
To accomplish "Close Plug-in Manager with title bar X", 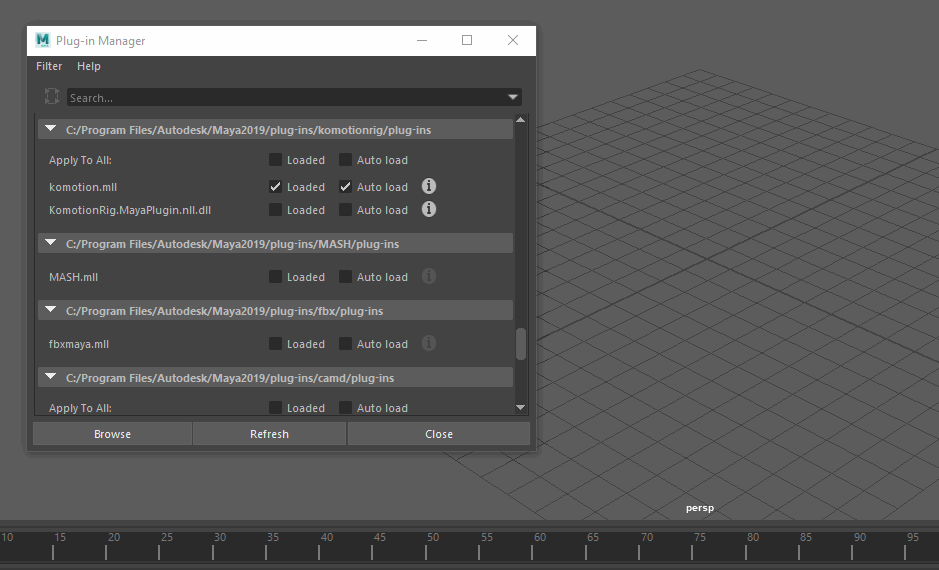I will click(513, 40).
